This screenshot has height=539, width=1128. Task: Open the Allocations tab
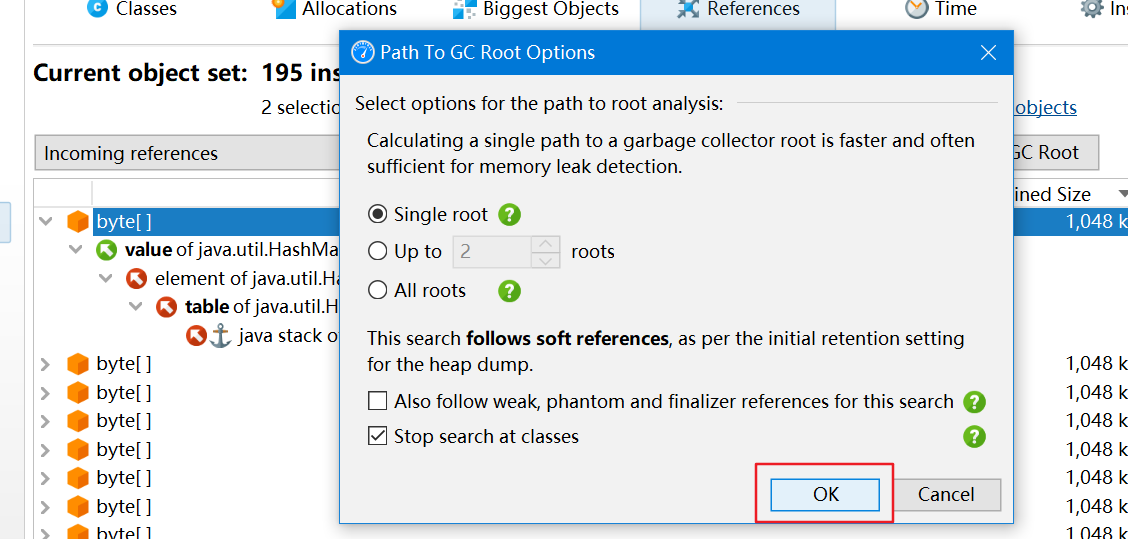(x=335, y=9)
